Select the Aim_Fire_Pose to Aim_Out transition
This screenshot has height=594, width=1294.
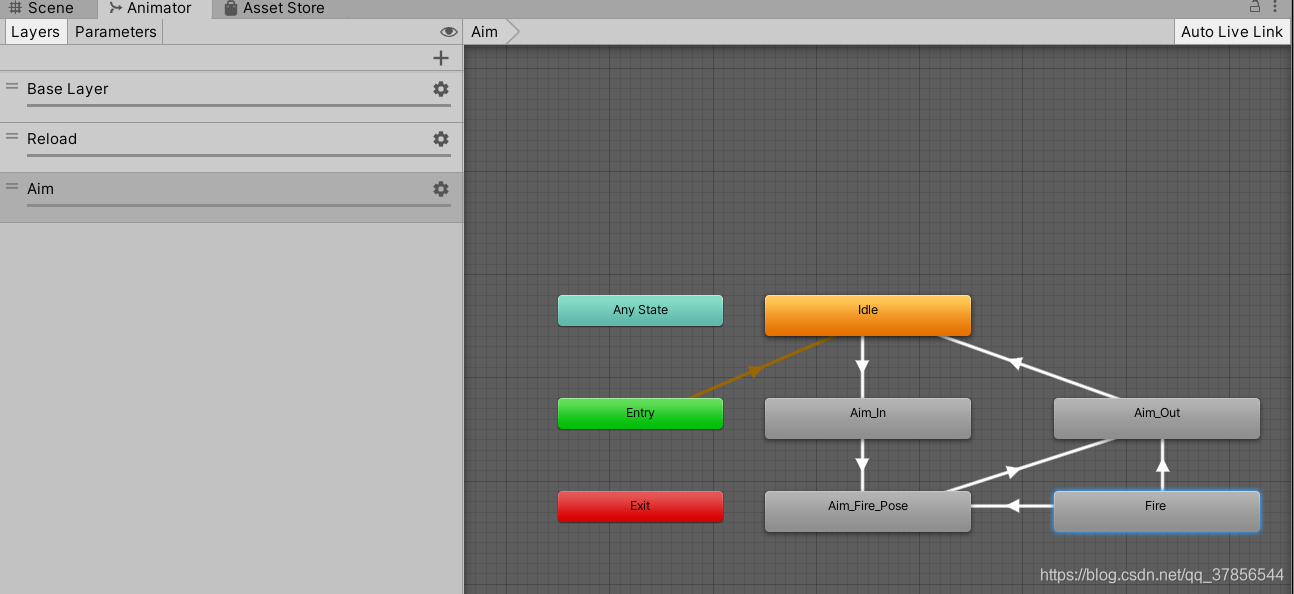pyautogui.click(x=1014, y=470)
